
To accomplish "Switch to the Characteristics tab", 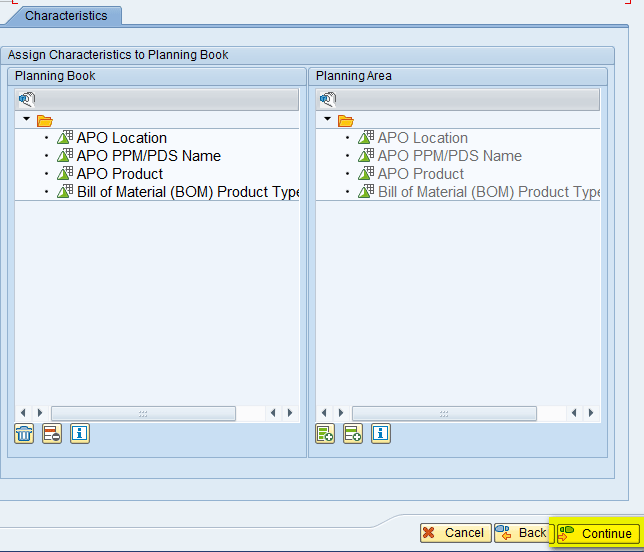I will point(66,16).
